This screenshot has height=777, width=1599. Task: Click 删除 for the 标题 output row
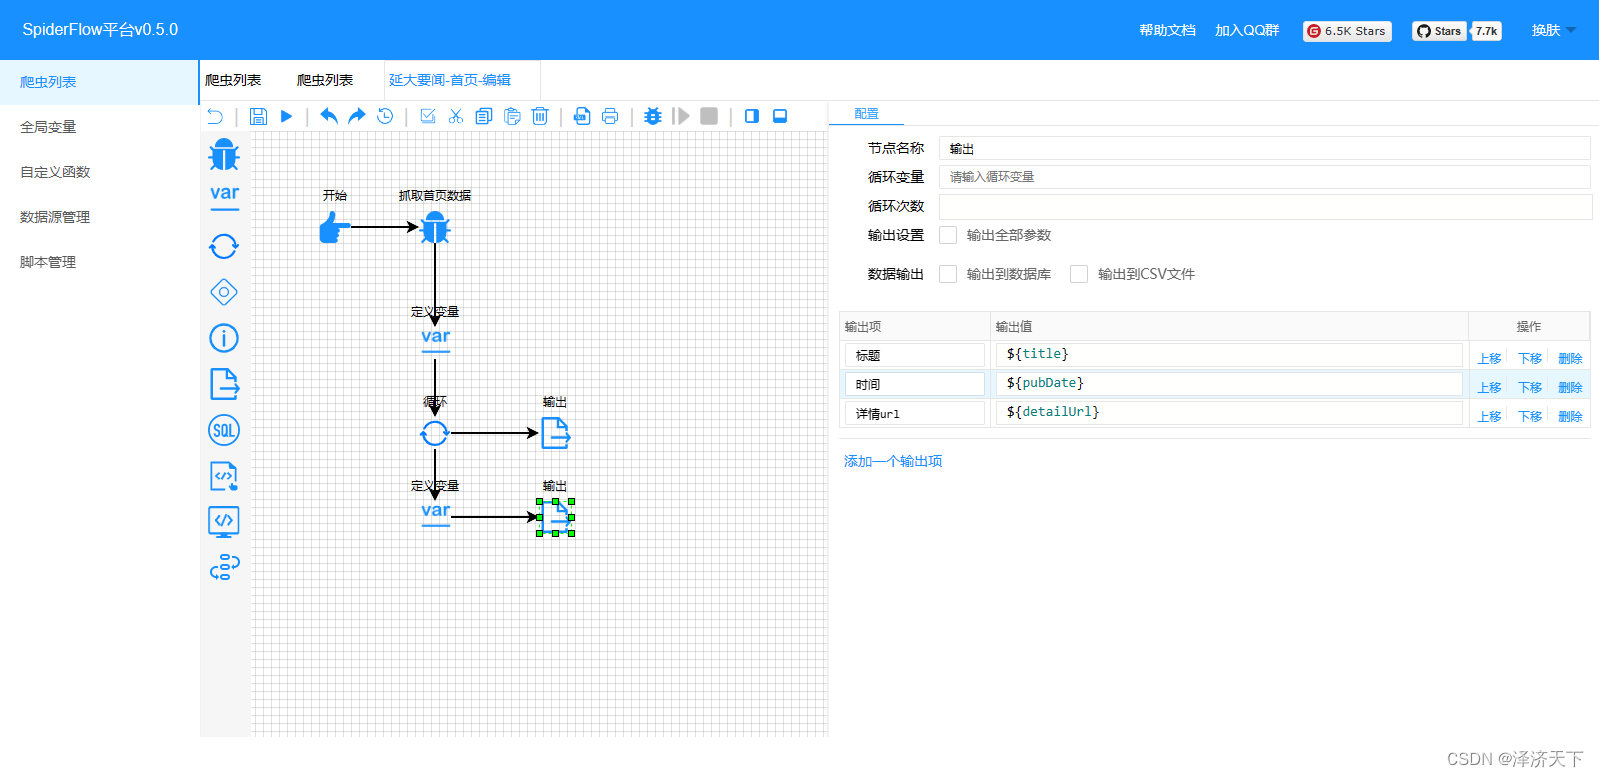(x=1570, y=358)
